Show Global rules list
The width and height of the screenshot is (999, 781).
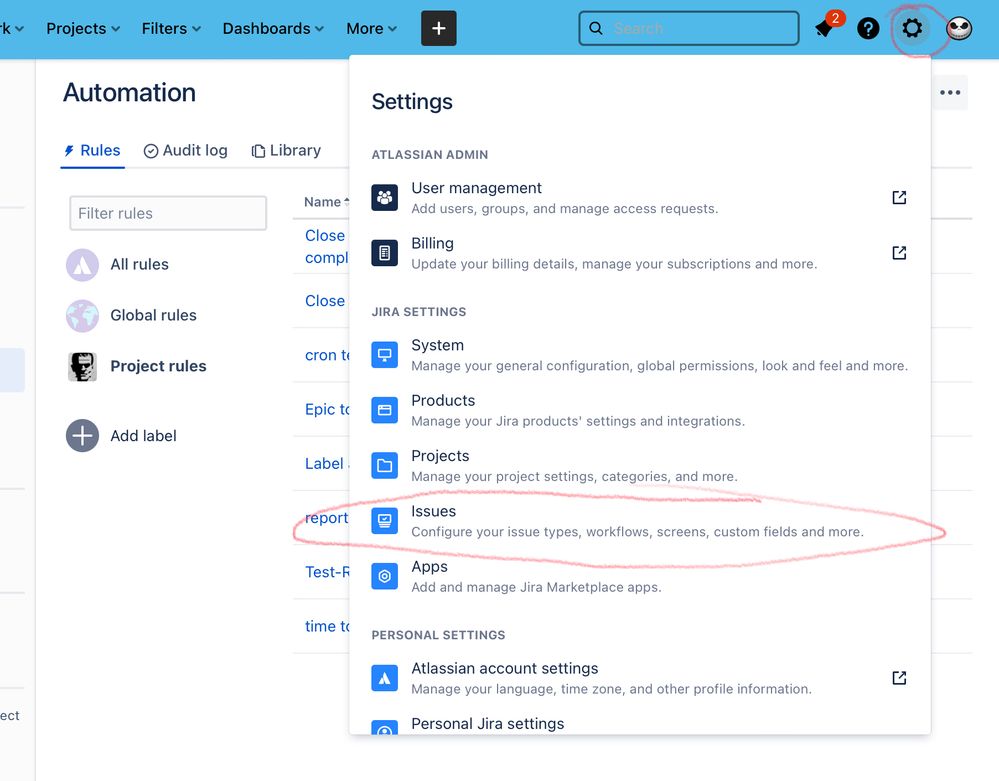[x=154, y=315]
